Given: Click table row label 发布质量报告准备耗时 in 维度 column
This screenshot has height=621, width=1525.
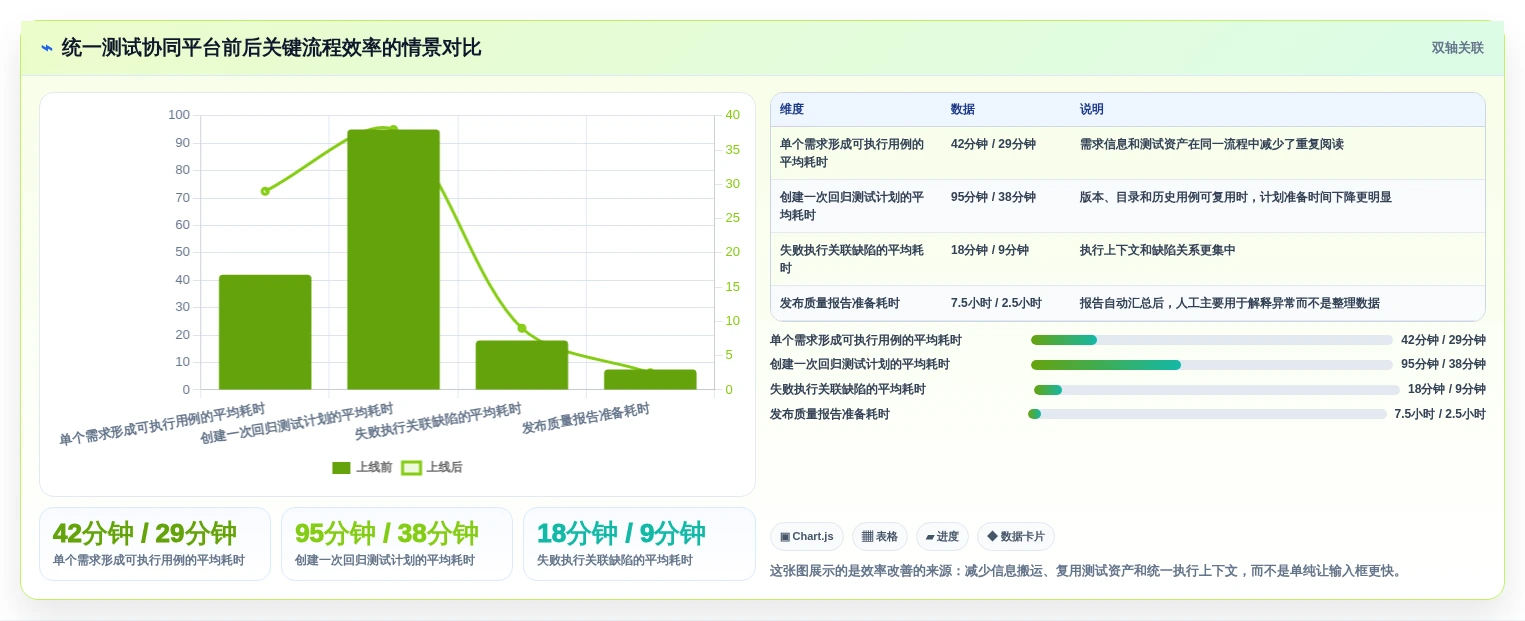Looking at the screenshot, I should tap(840, 303).
